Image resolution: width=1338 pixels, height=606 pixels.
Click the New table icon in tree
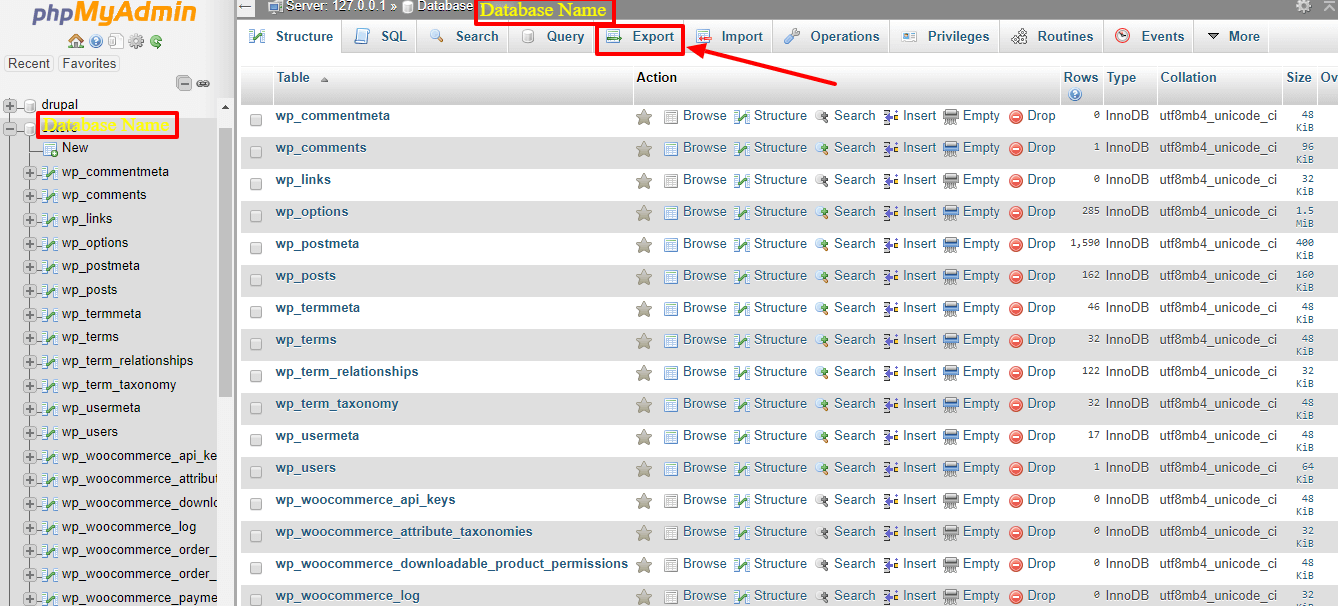(x=51, y=148)
